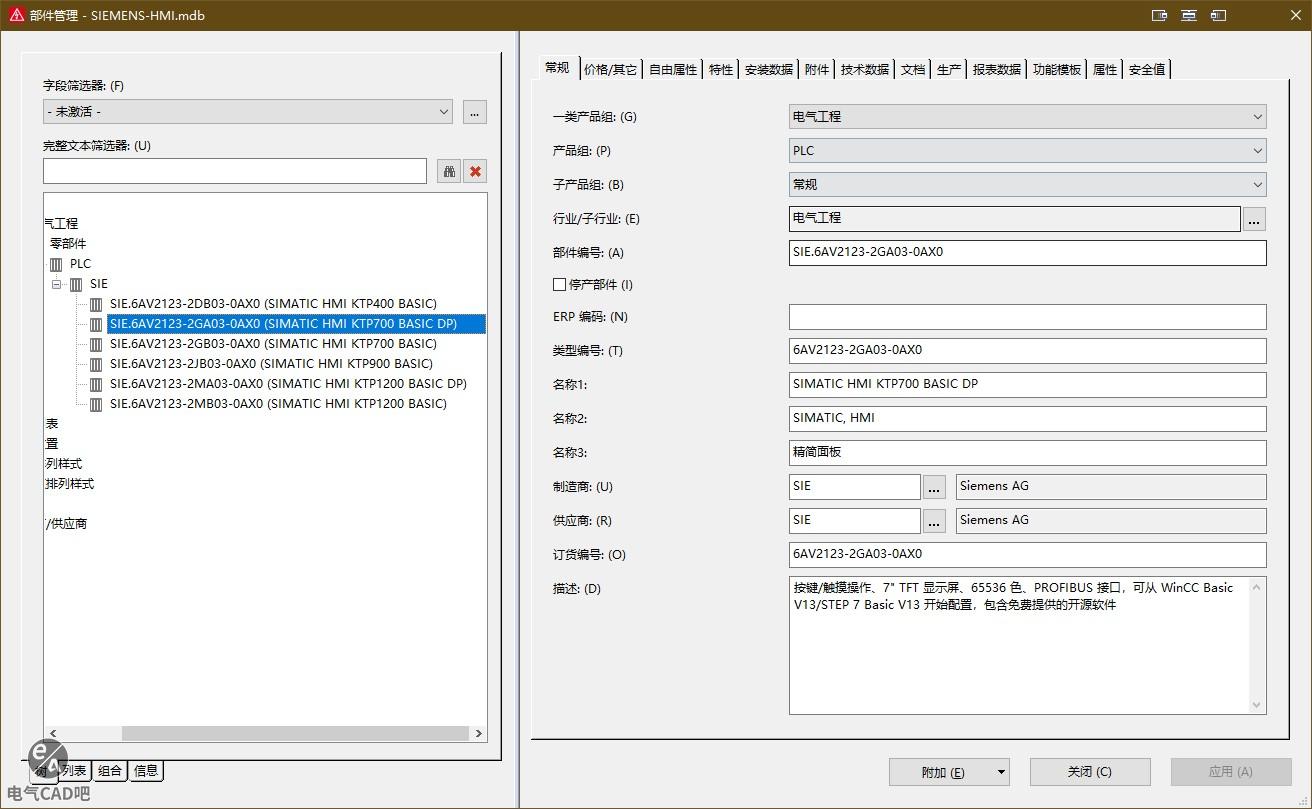
Task: Open the 字段筛选器 dropdown
Action: click(x=444, y=112)
